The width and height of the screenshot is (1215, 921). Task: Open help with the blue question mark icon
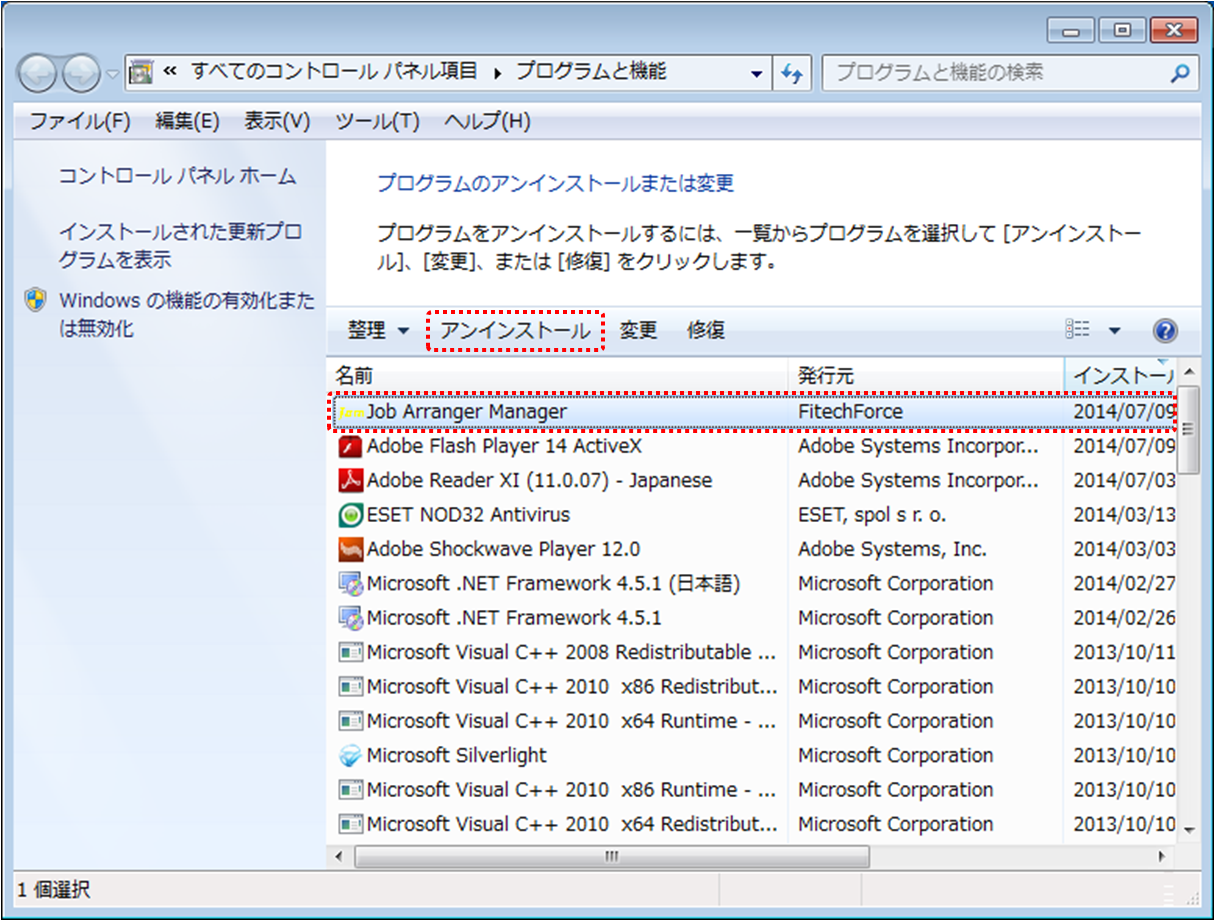pos(1165,331)
